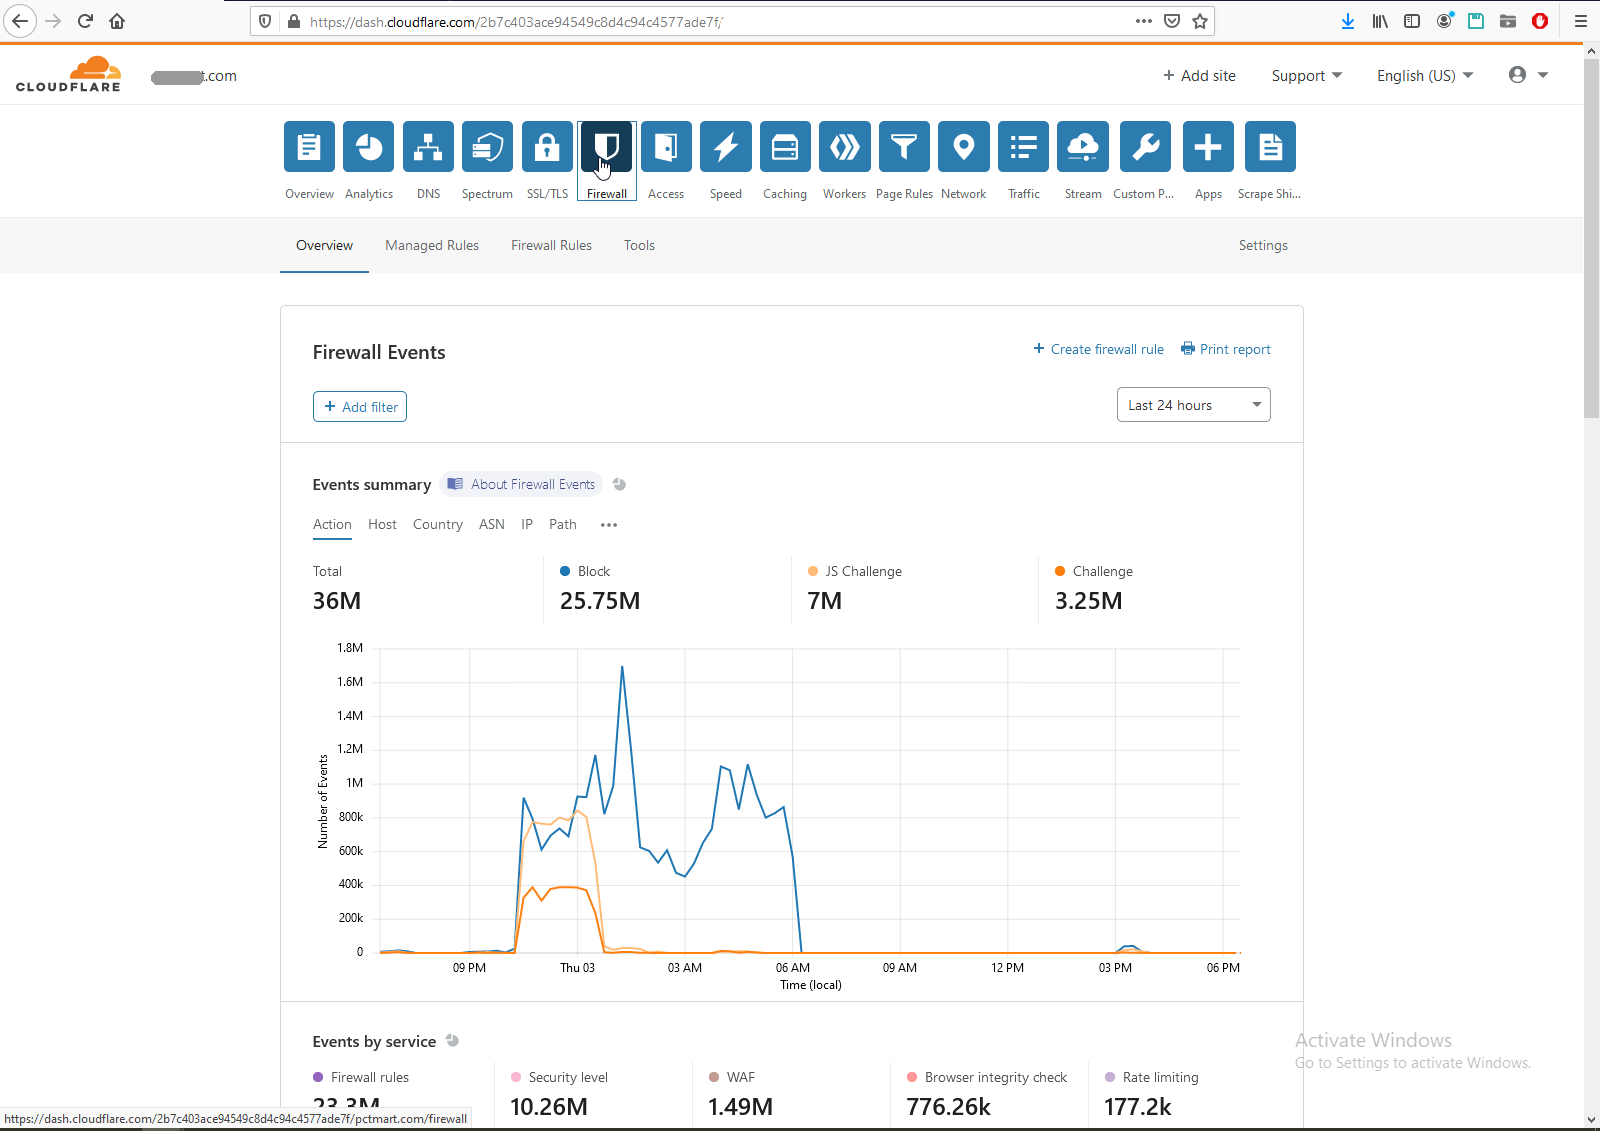The image size is (1600, 1131).
Task: Open the Overview app icon
Action: [x=309, y=147]
